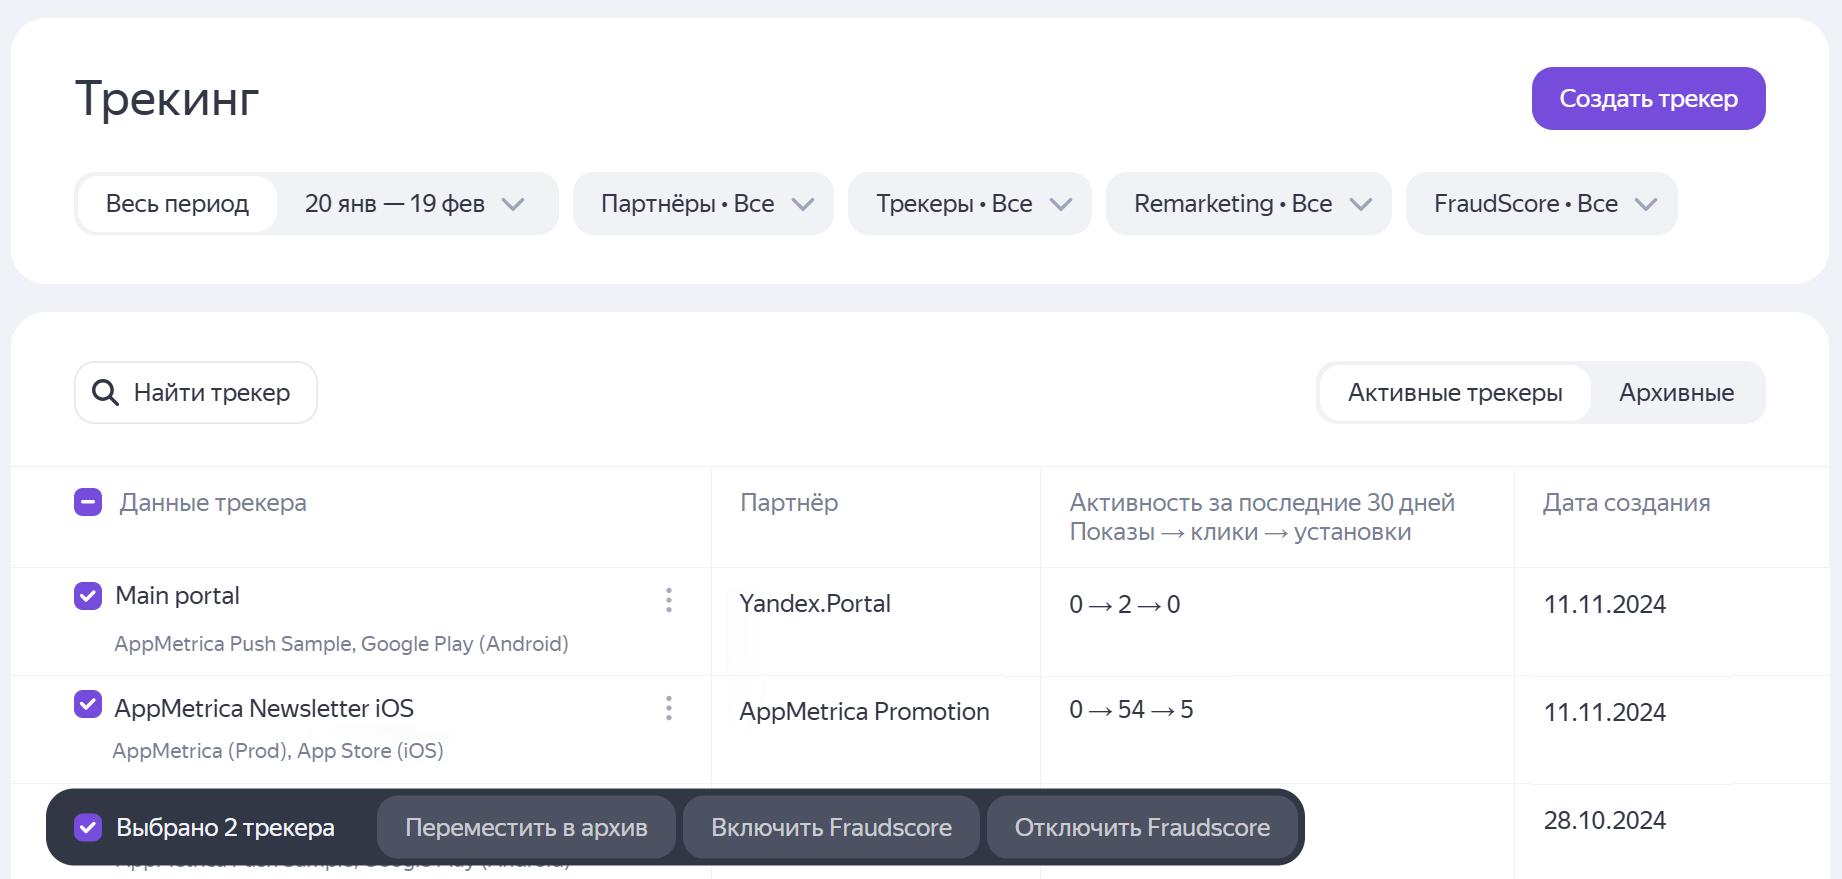Click Переместить в архив button

click(x=526, y=827)
